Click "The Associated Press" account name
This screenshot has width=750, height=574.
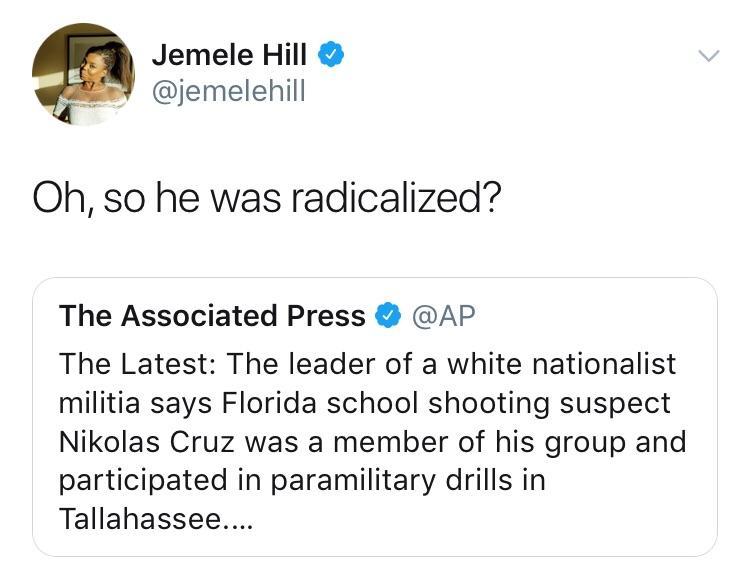pyautogui.click(x=212, y=317)
